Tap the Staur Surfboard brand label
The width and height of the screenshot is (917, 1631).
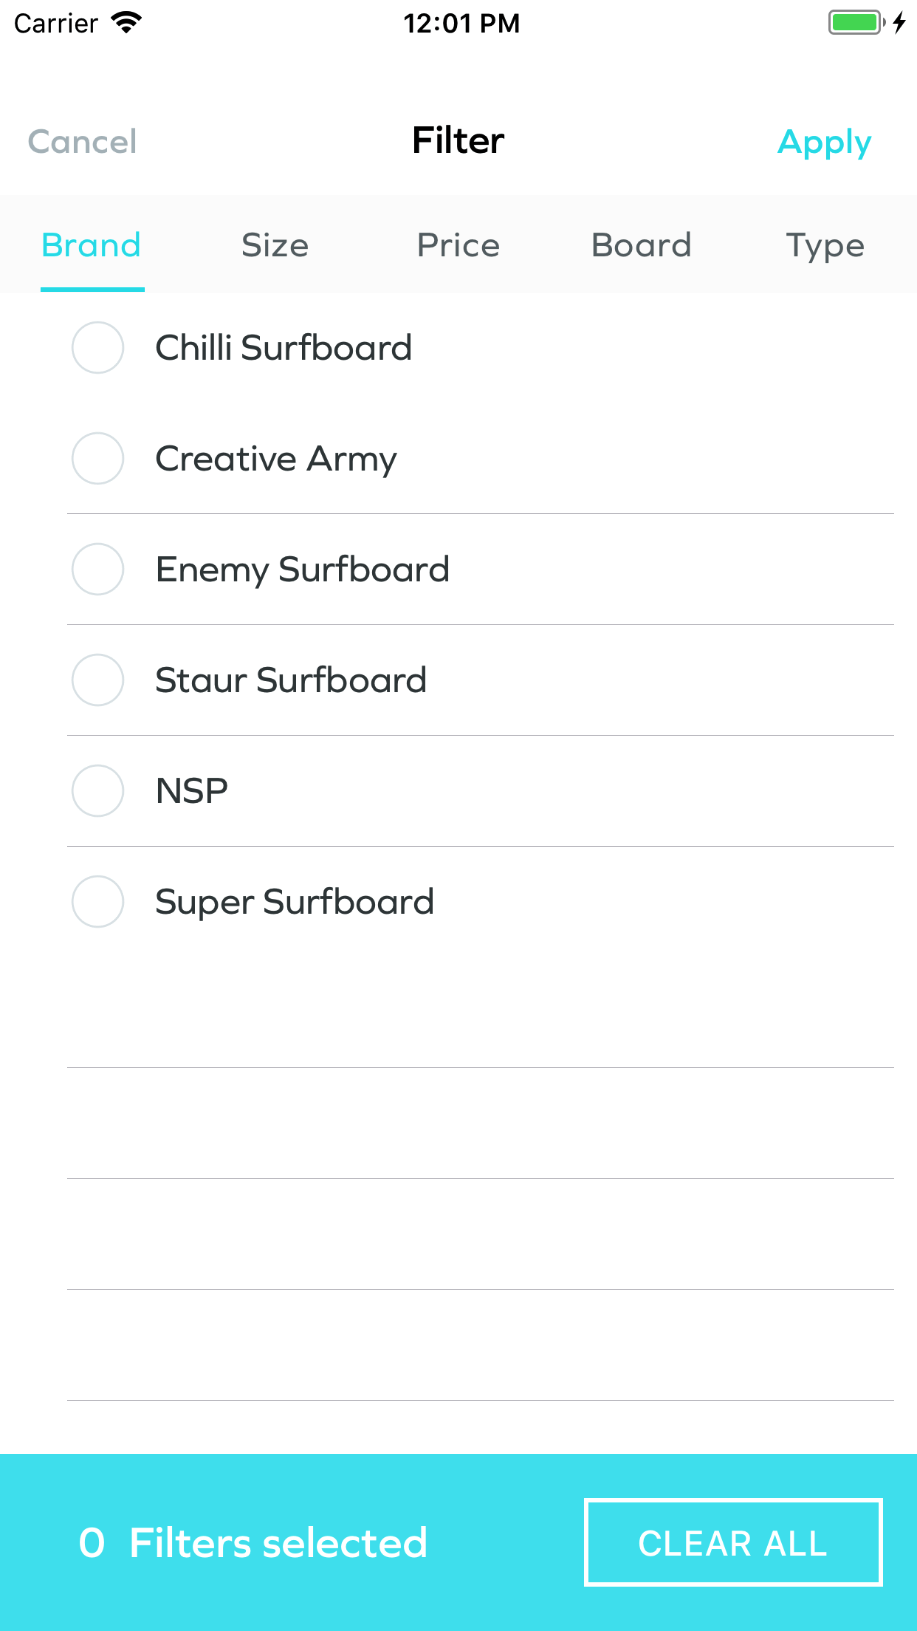pos(291,681)
